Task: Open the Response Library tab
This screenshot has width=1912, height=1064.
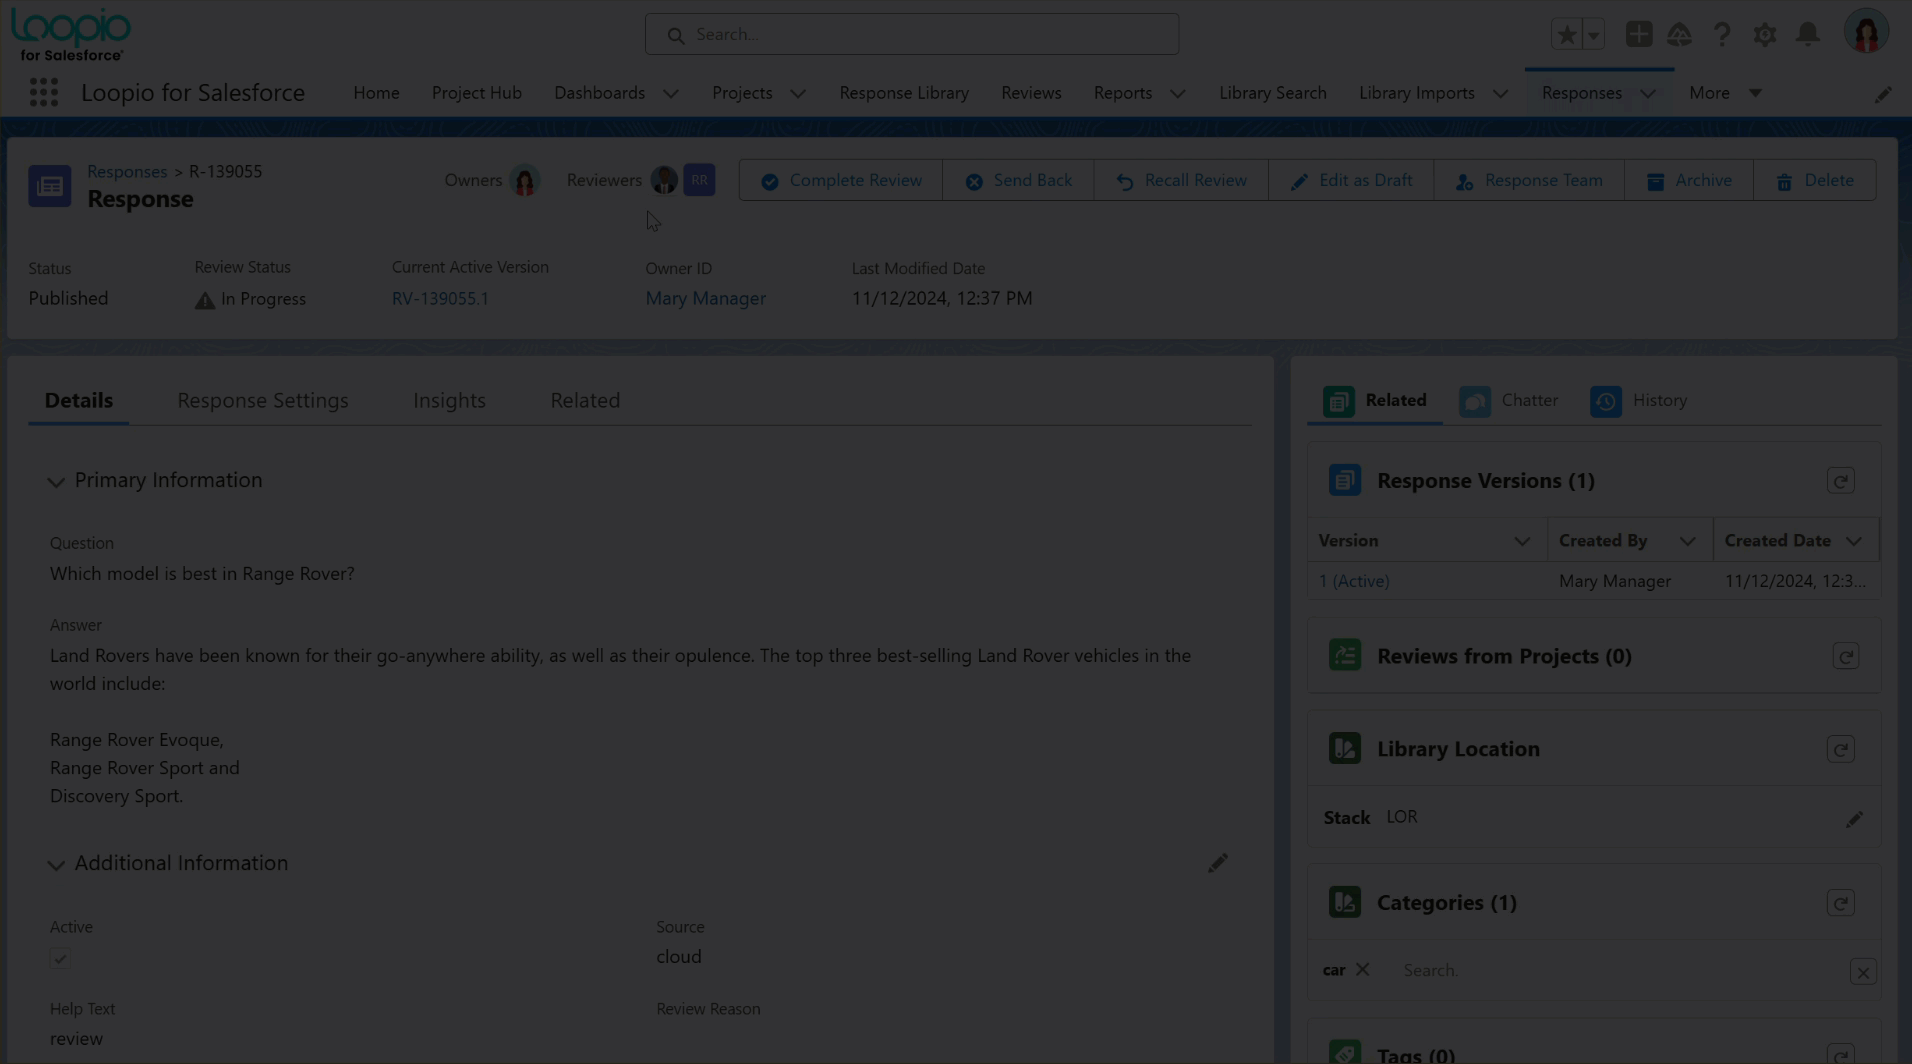Action: (x=904, y=93)
